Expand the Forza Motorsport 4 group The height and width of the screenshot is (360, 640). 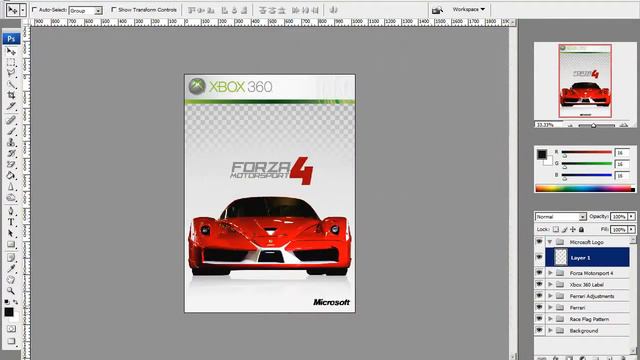(550, 273)
